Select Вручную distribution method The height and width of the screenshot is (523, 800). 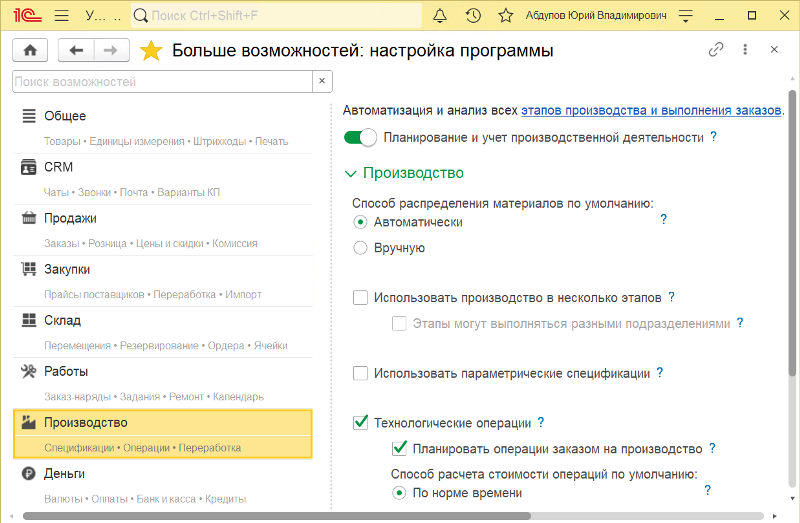point(360,247)
